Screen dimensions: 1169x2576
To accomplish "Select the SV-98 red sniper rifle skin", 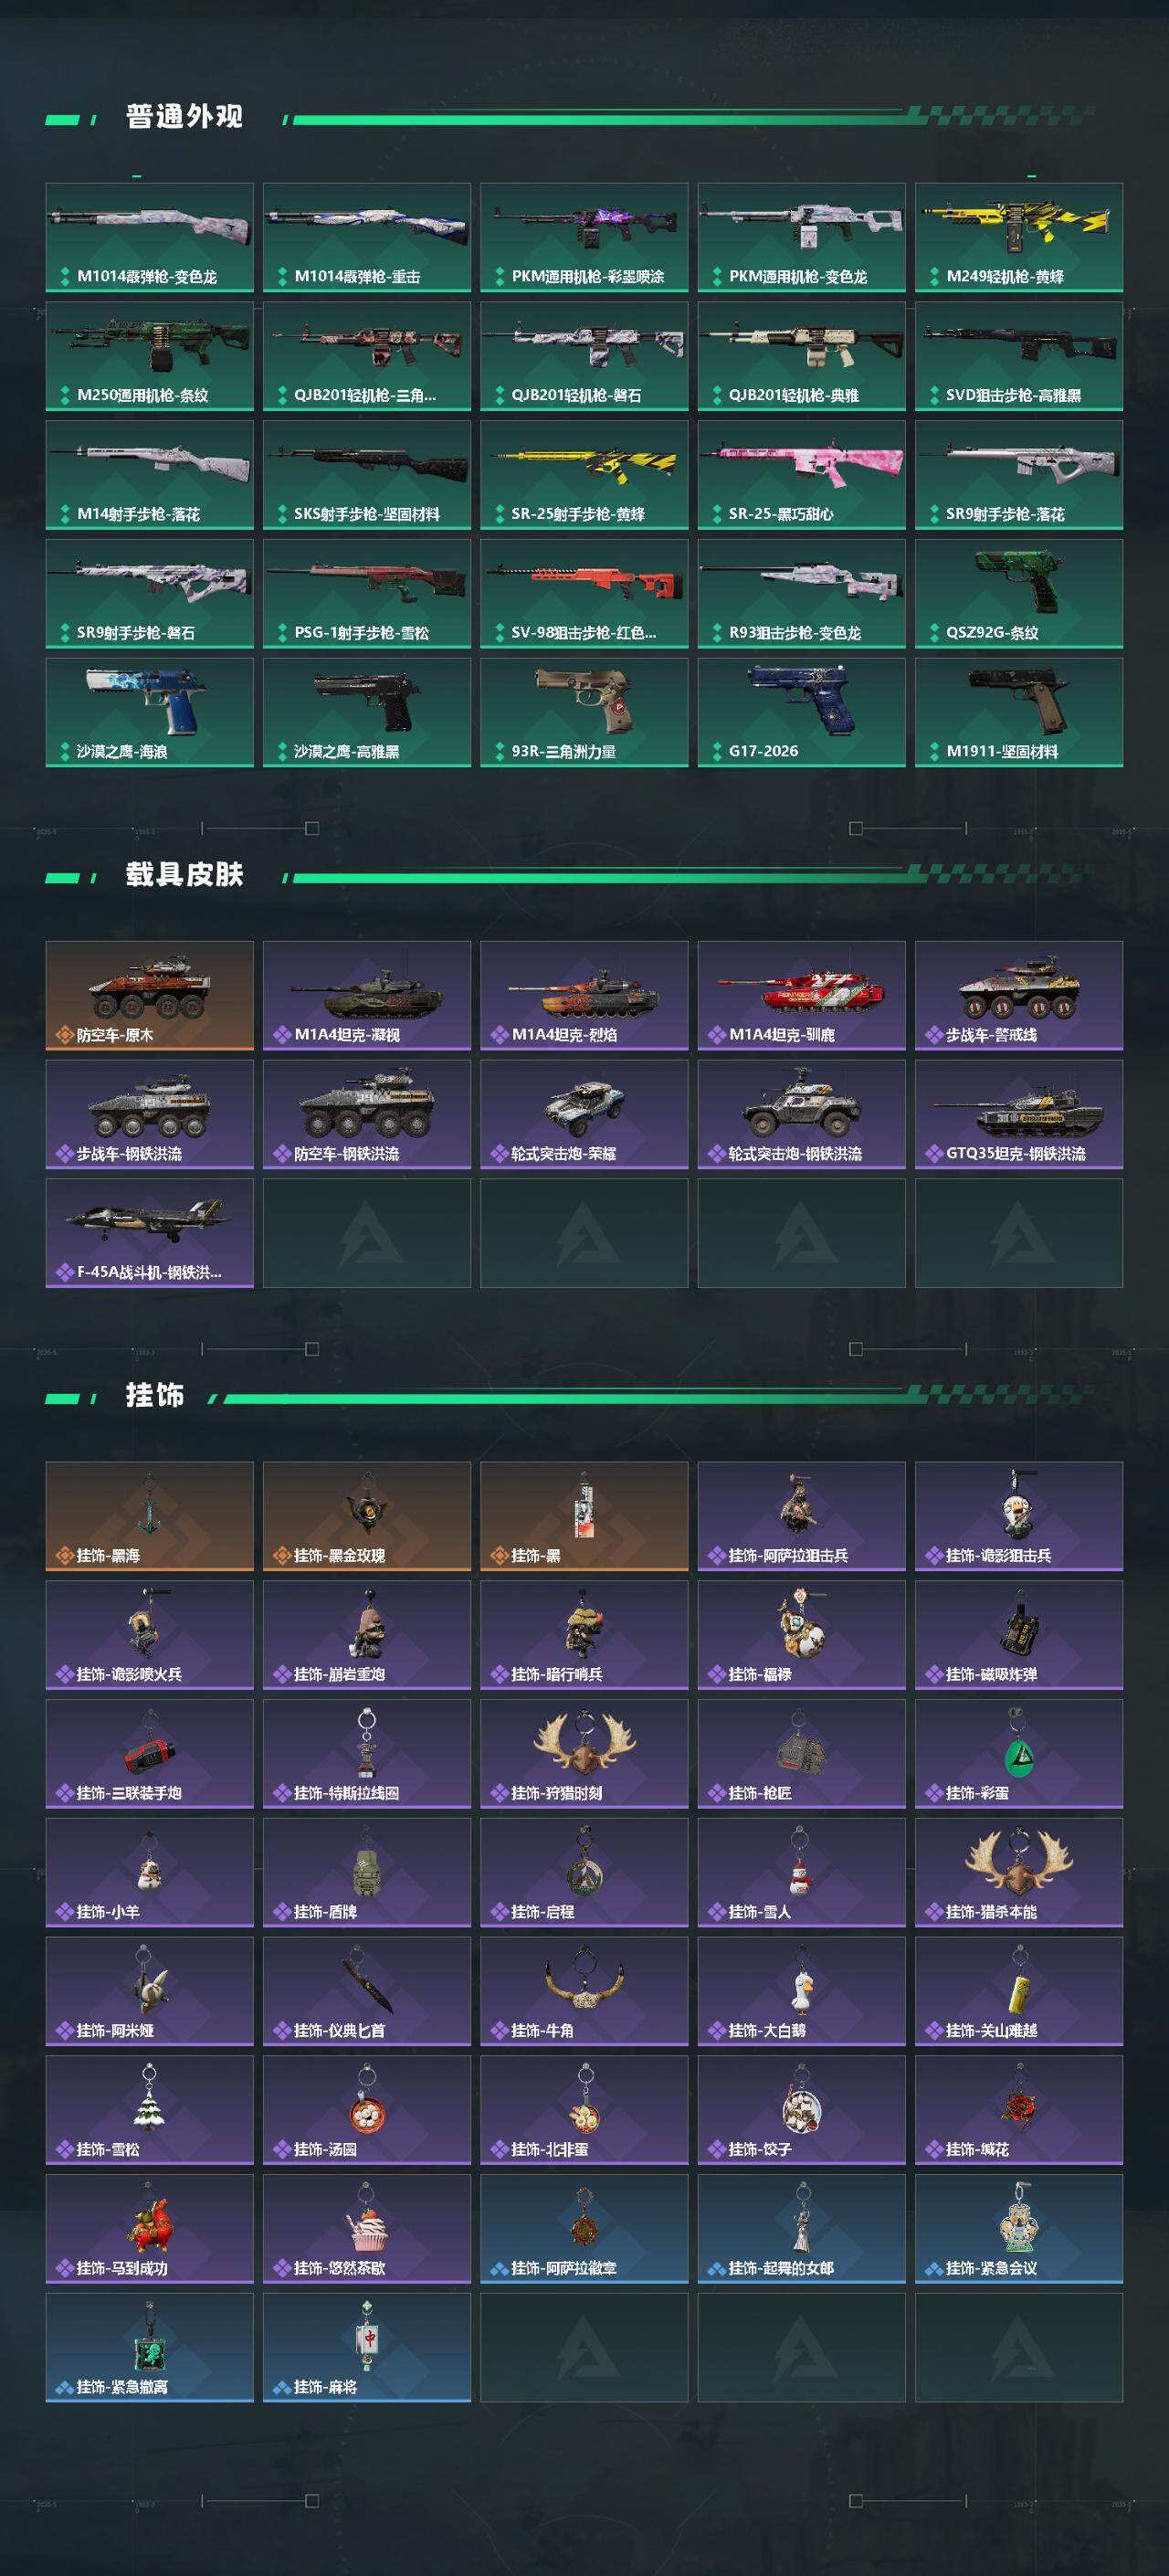I will point(584,593).
